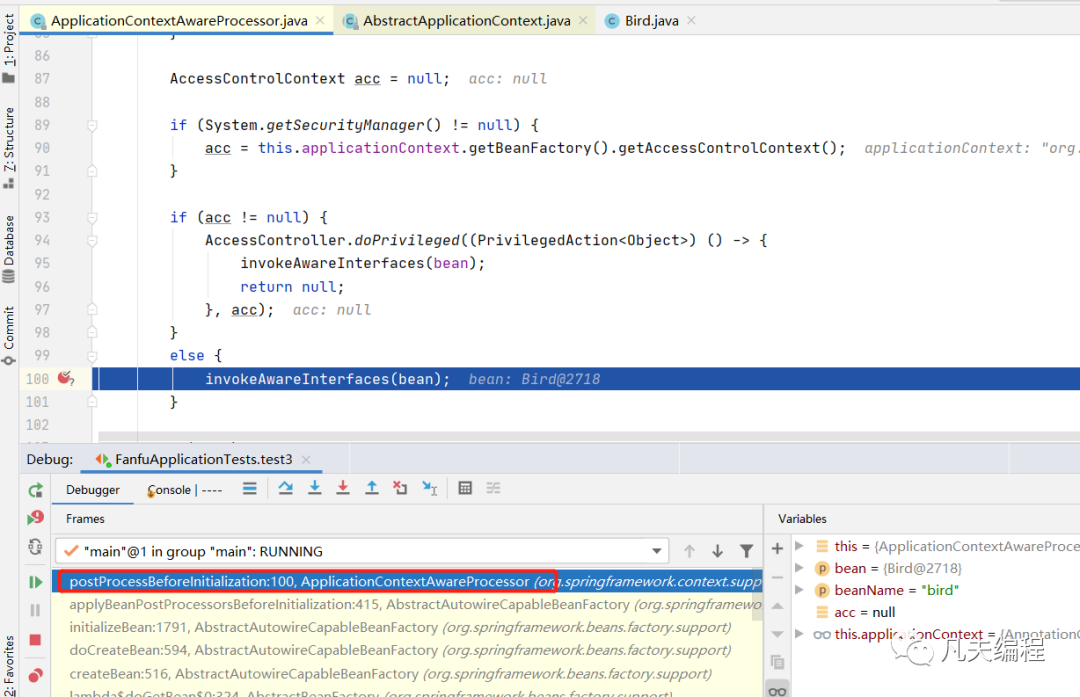
Task: Click the debug settings gear icon
Action: click(x=36, y=547)
